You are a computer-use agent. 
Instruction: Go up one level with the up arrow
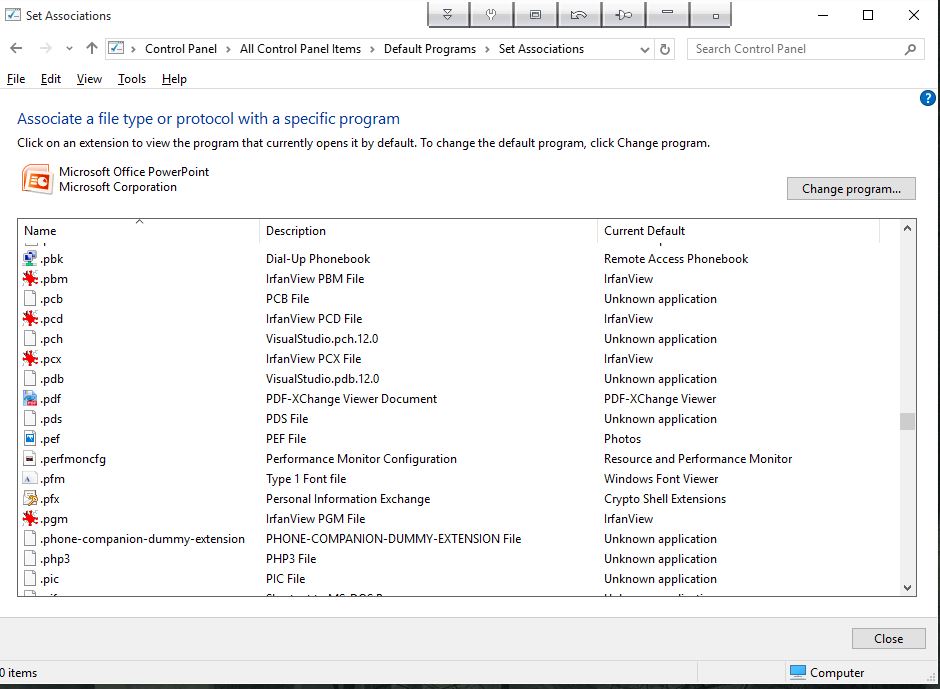pyautogui.click(x=92, y=49)
